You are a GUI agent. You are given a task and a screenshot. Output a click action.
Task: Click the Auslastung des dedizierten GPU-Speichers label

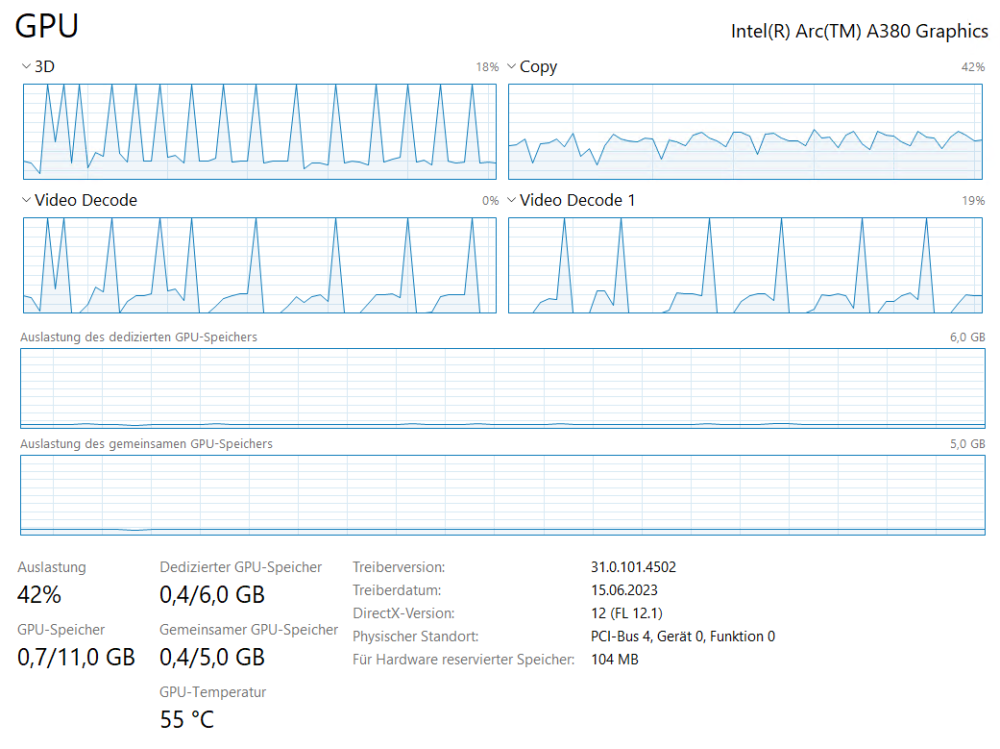[138, 337]
